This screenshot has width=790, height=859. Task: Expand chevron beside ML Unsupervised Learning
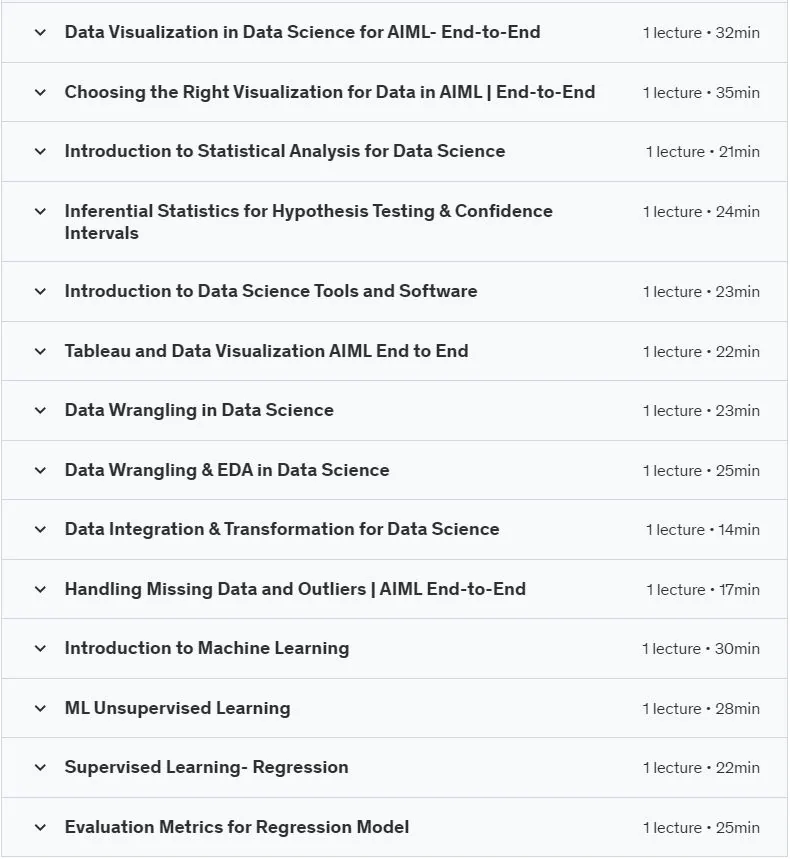tap(40, 708)
